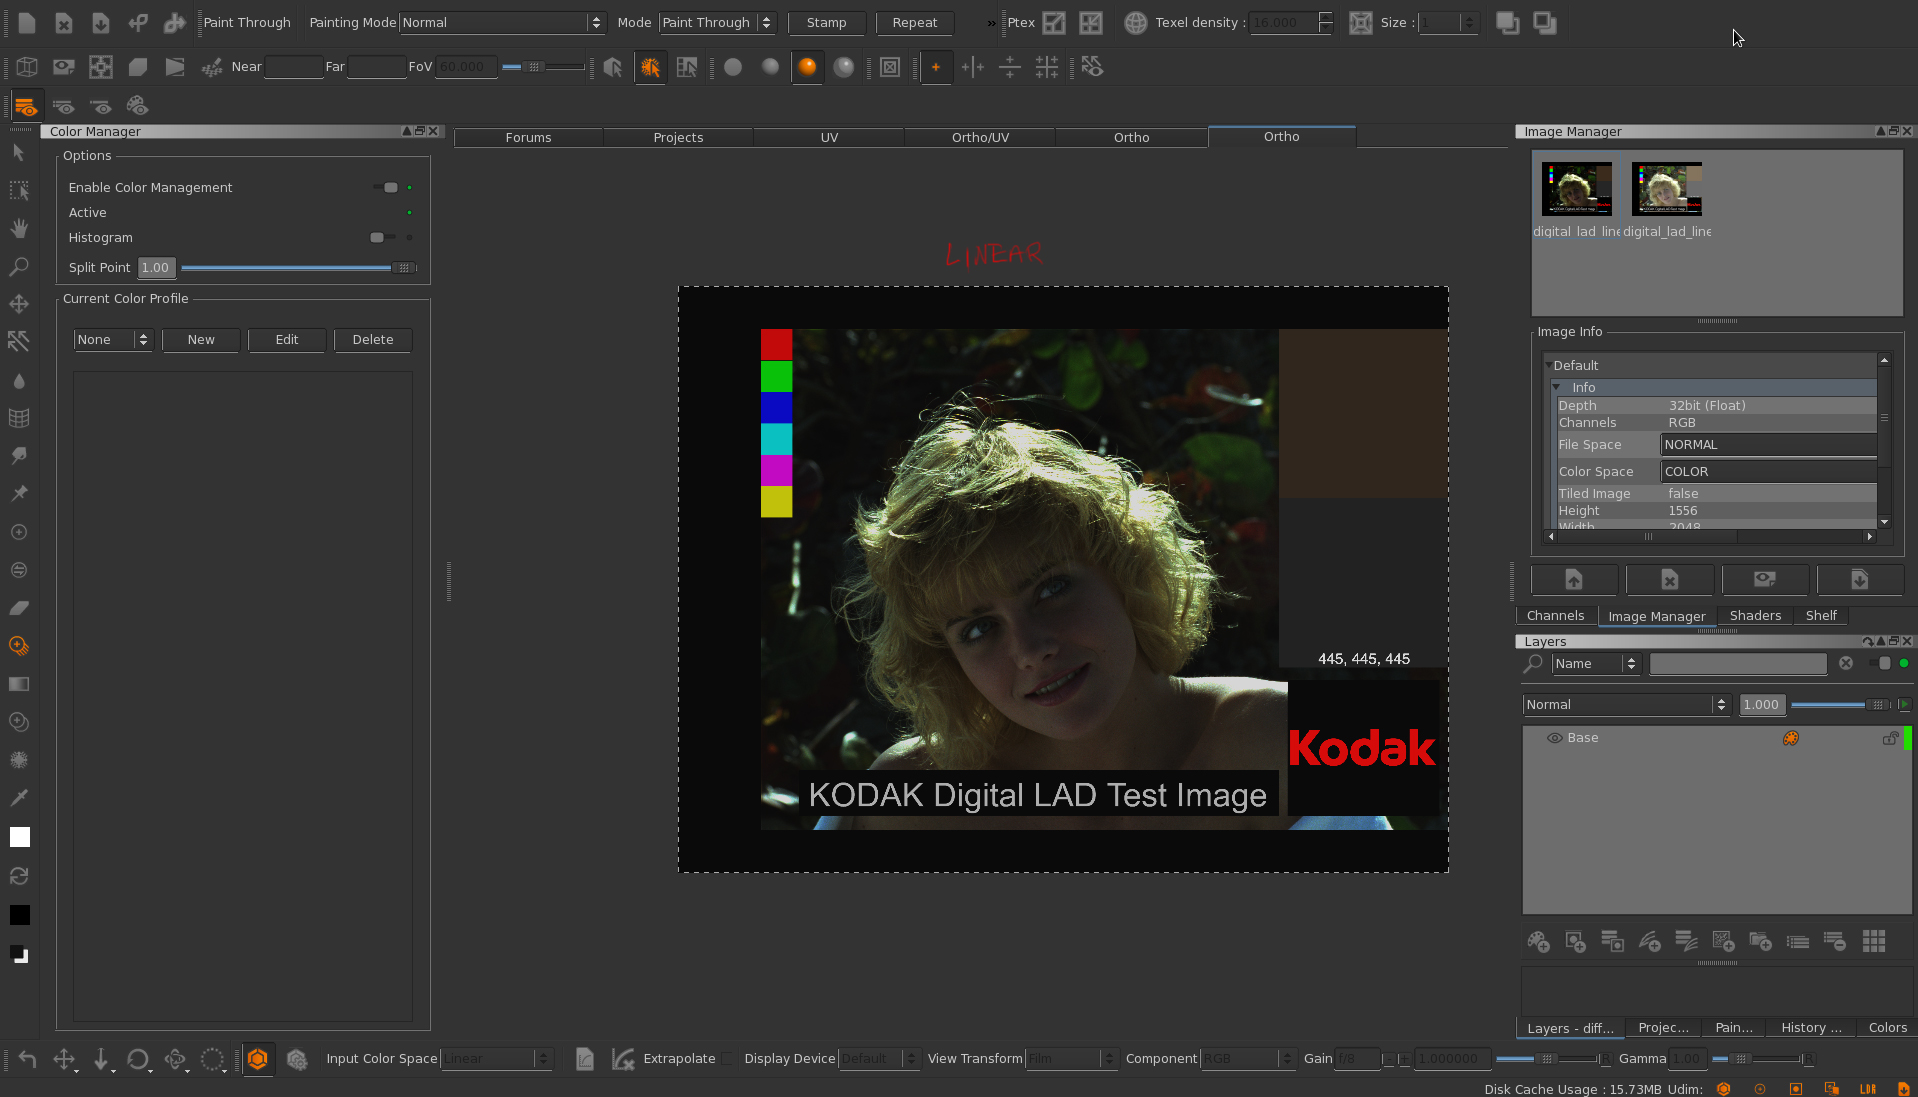Click the palette-with-eye icon in third toolbar row

coord(138,105)
